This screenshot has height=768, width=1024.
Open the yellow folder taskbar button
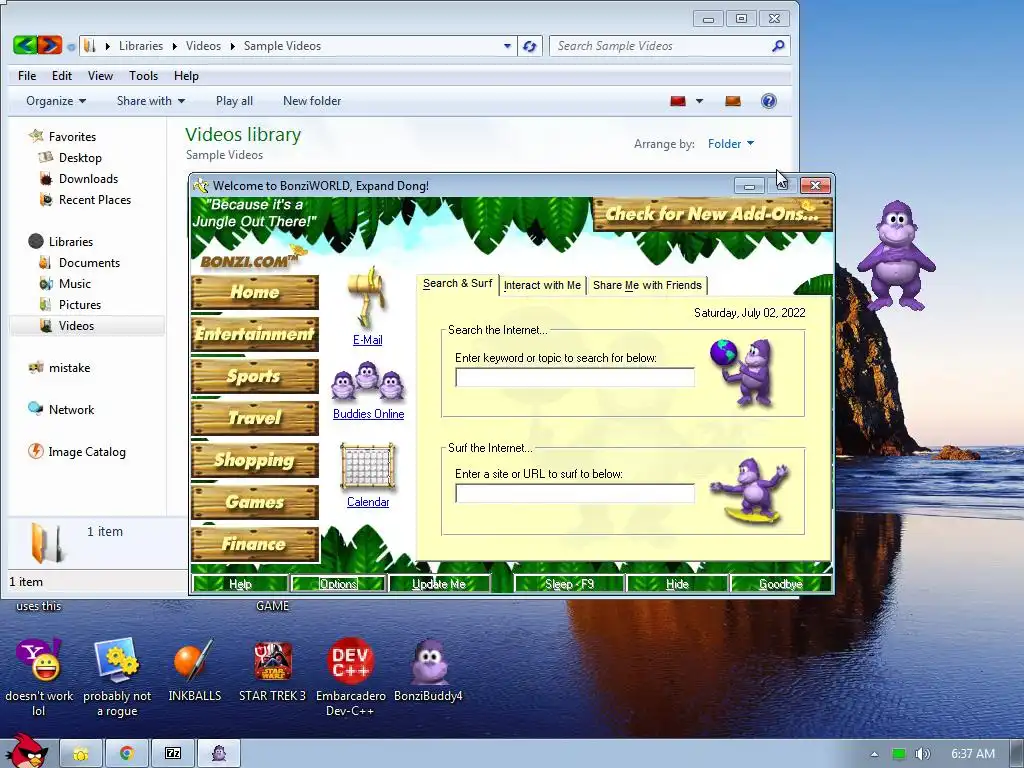tap(81, 754)
